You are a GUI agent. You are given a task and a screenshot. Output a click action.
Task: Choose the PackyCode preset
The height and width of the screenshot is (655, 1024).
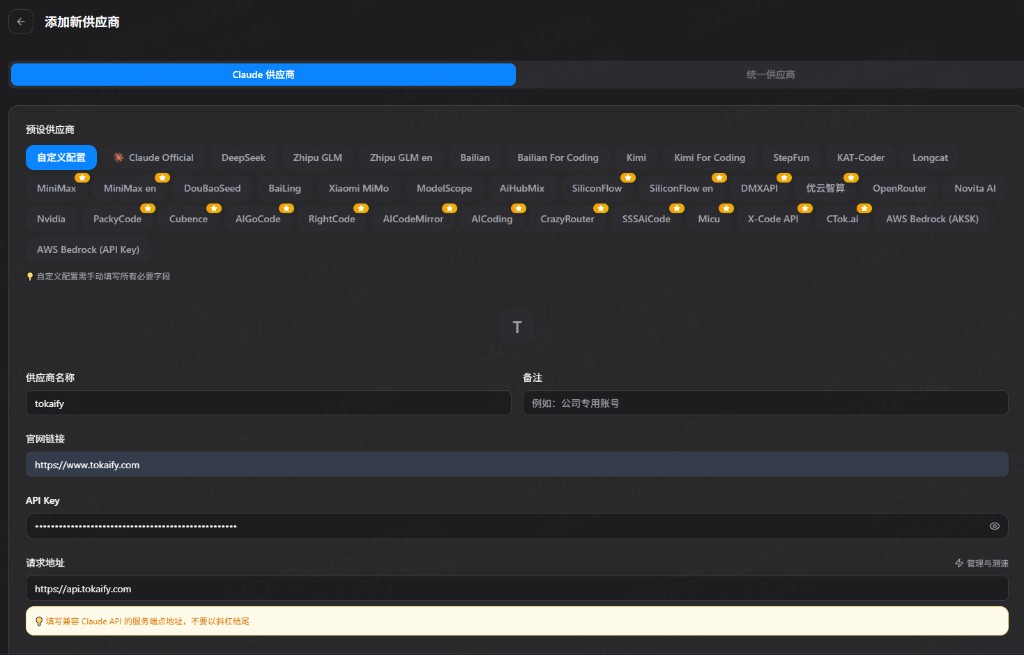click(118, 219)
